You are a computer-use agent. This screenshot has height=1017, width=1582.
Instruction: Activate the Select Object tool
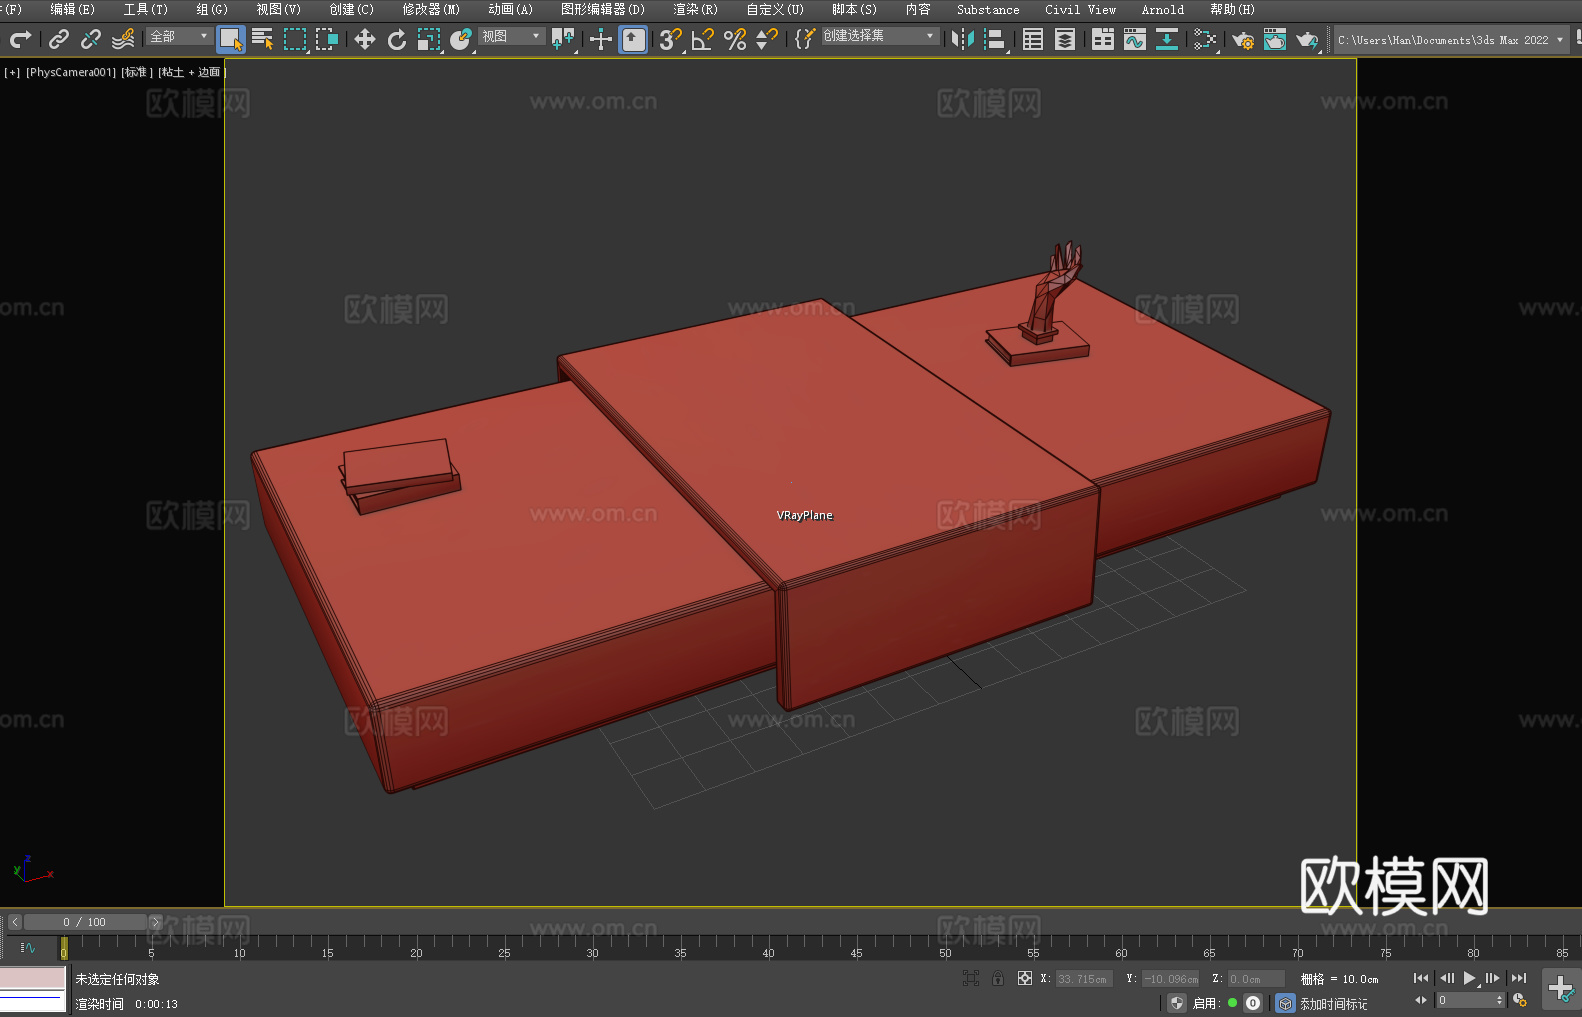(231, 39)
